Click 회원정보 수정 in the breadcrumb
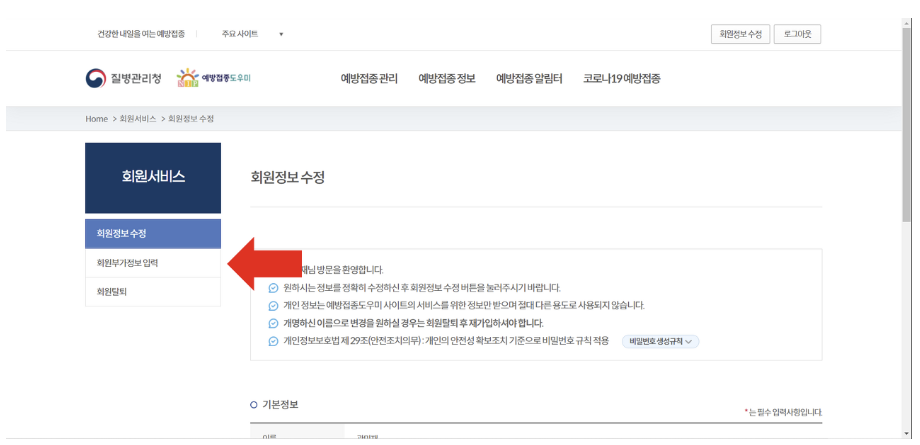 191,119
